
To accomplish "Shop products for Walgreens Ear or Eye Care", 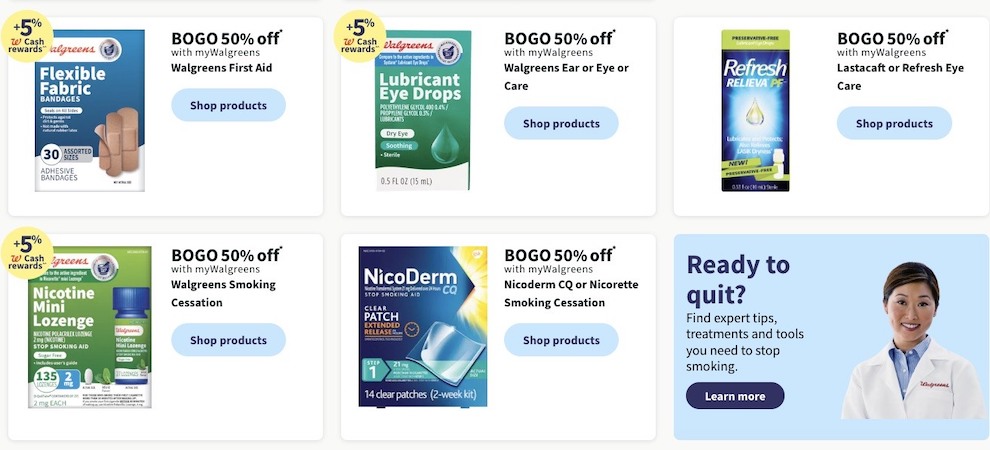I will pyautogui.click(x=561, y=123).
